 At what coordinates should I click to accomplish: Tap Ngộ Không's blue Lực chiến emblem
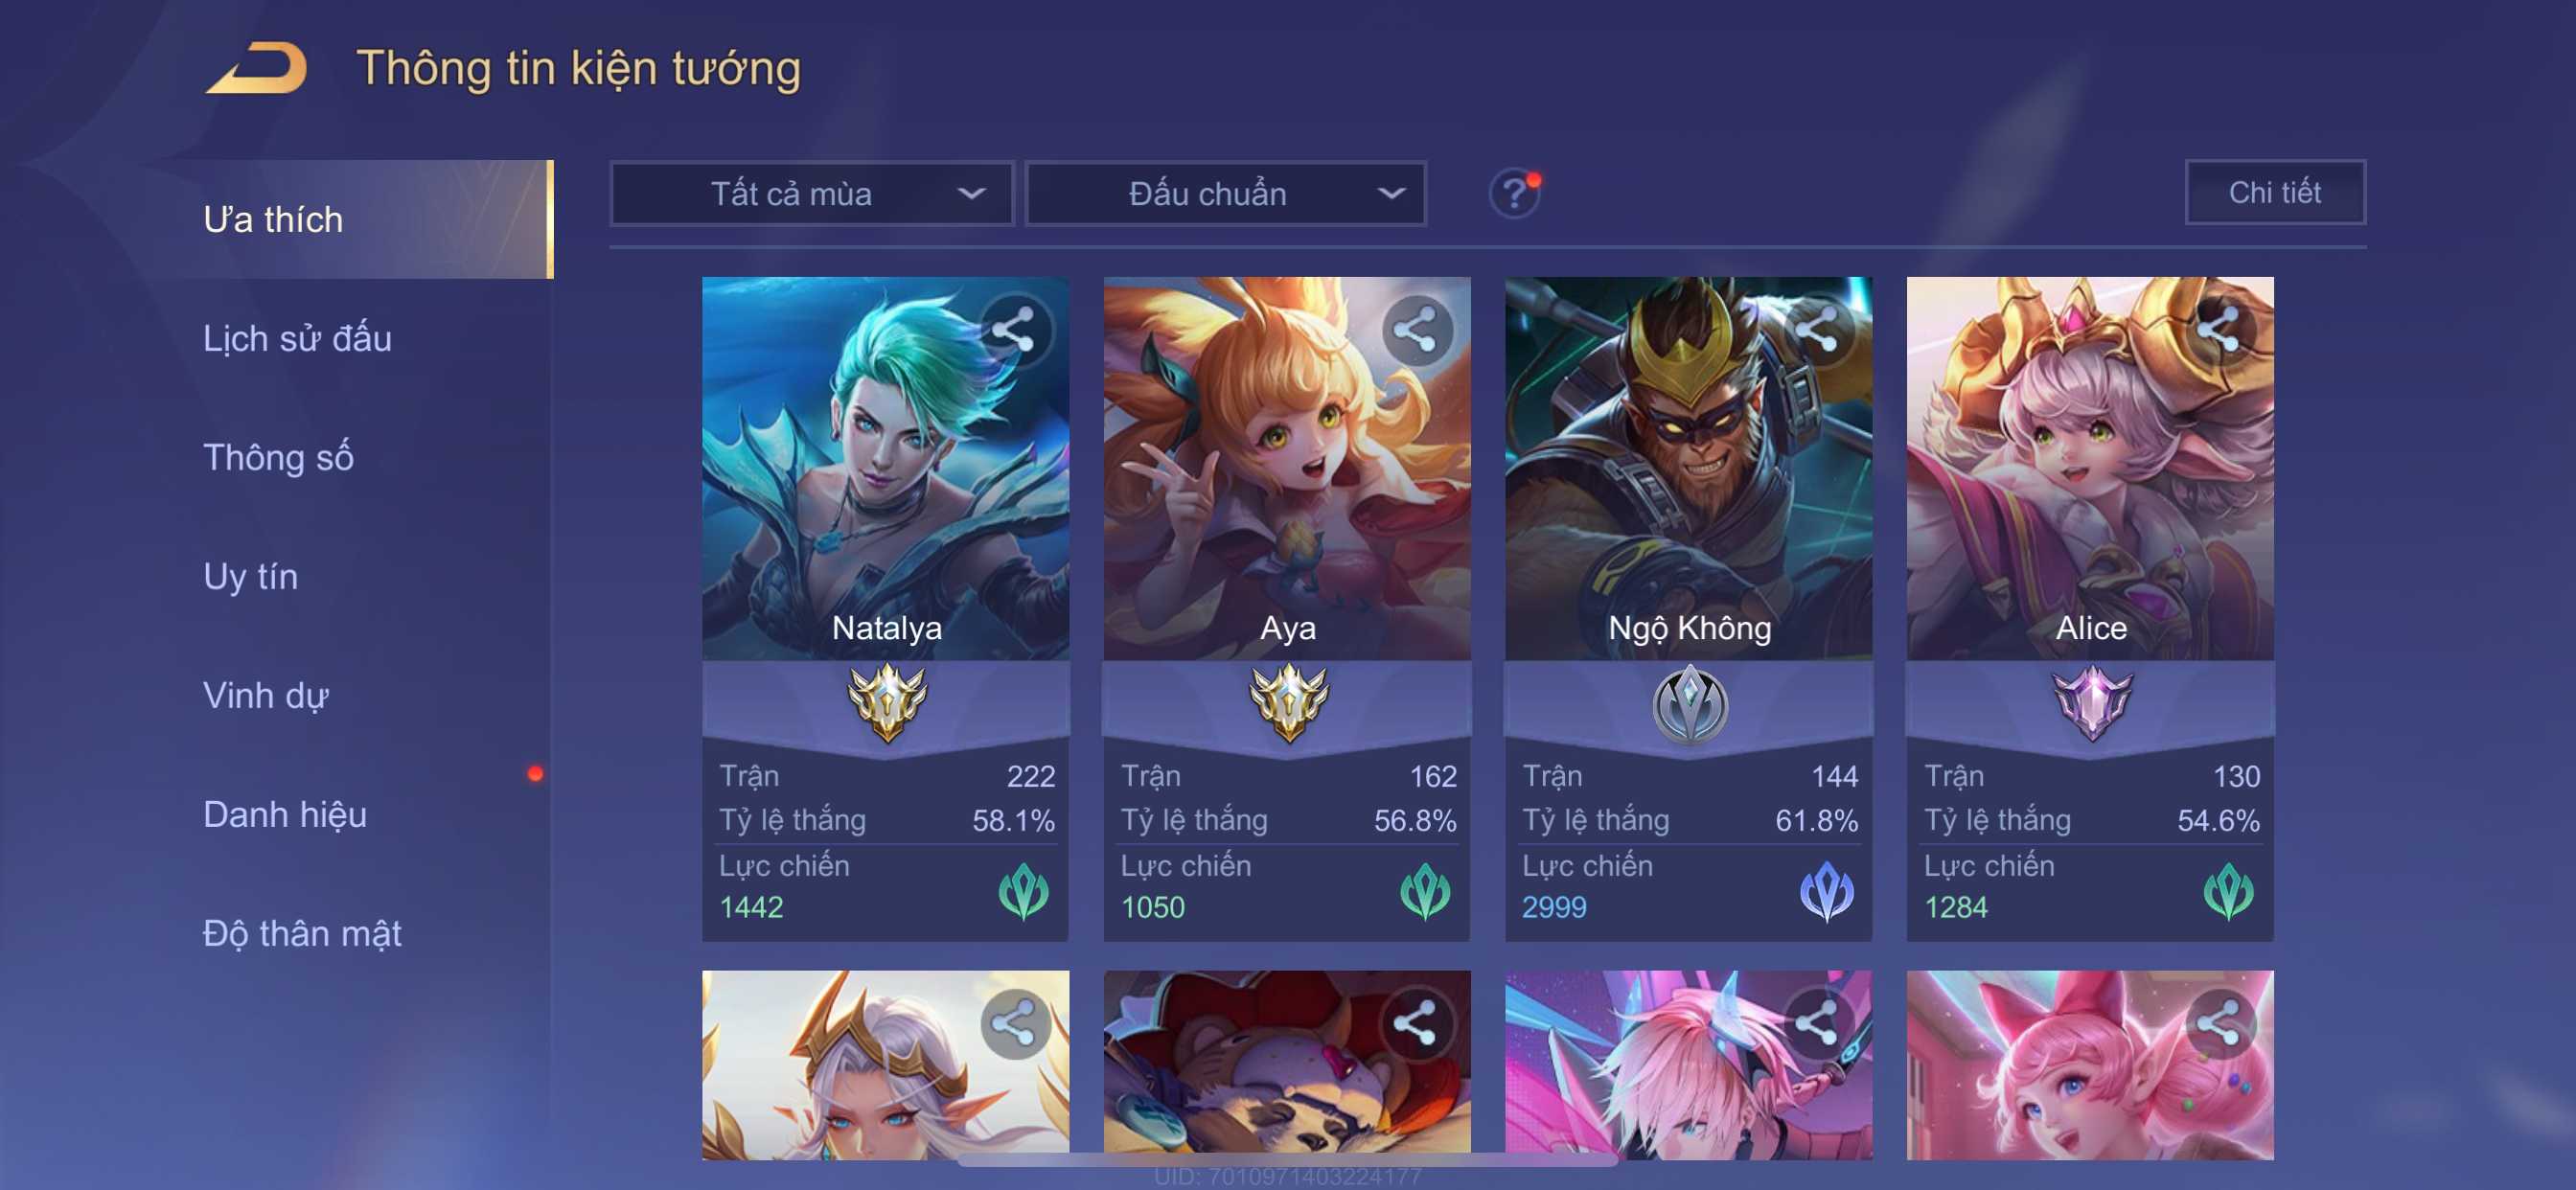[x=1826, y=891]
